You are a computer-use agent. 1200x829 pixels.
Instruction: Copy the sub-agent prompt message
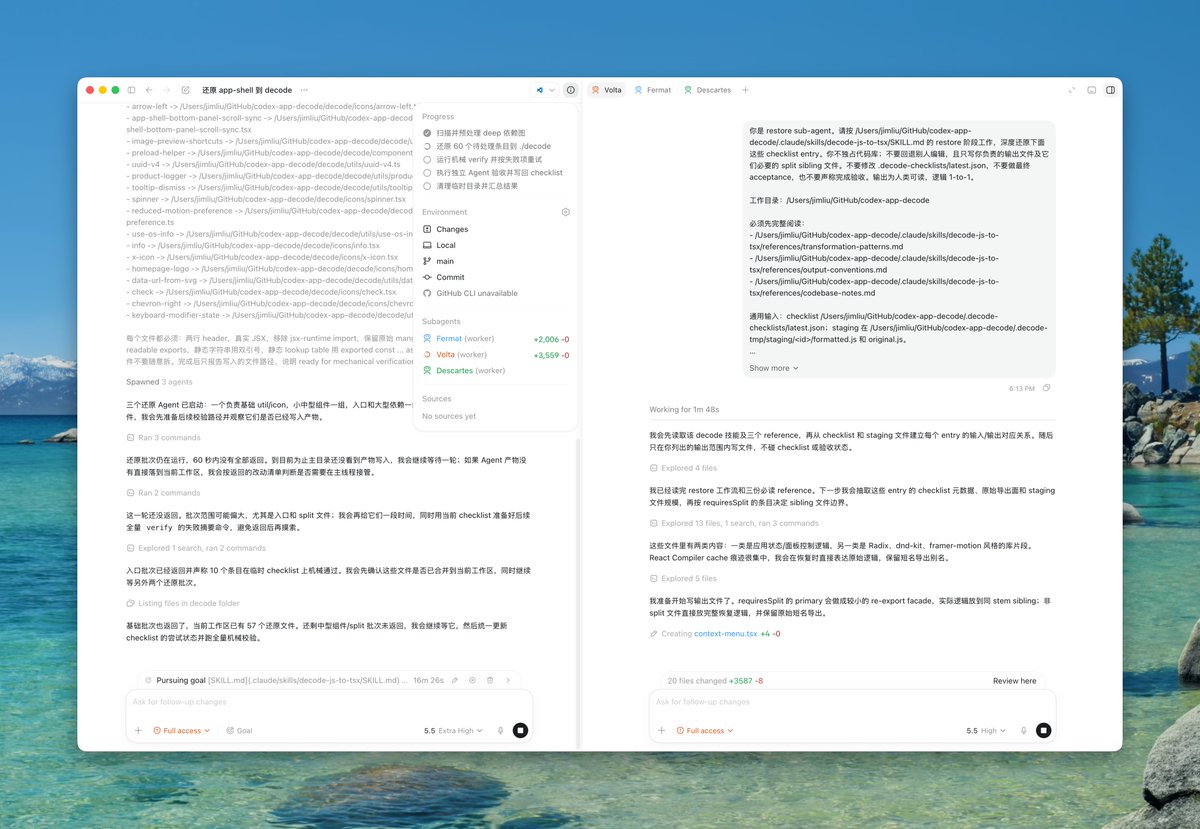coord(1046,388)
